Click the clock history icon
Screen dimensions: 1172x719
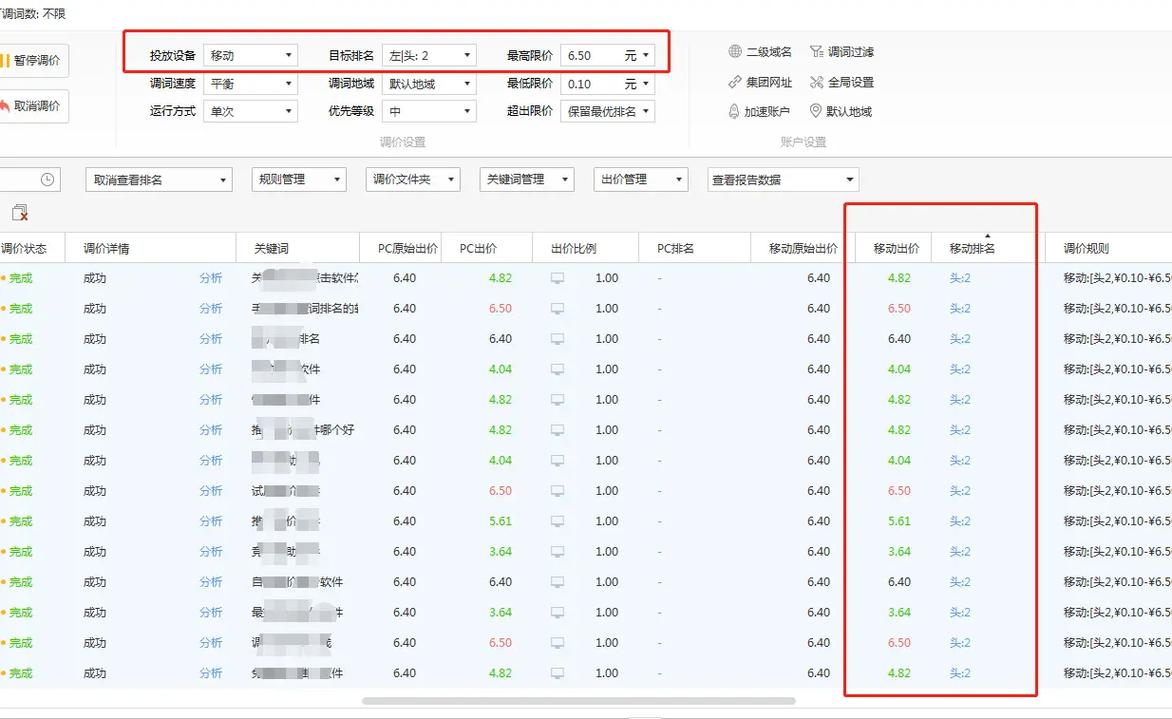(x=45, y=179)
